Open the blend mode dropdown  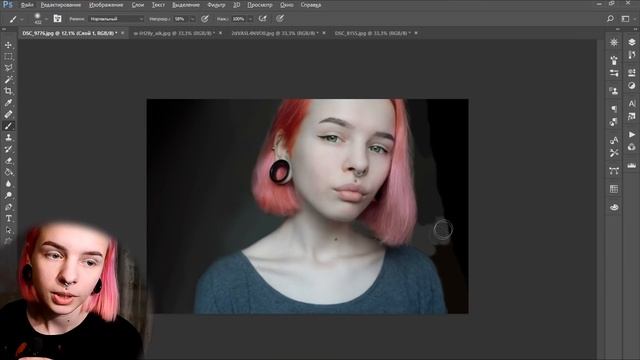tap(116, 19)
